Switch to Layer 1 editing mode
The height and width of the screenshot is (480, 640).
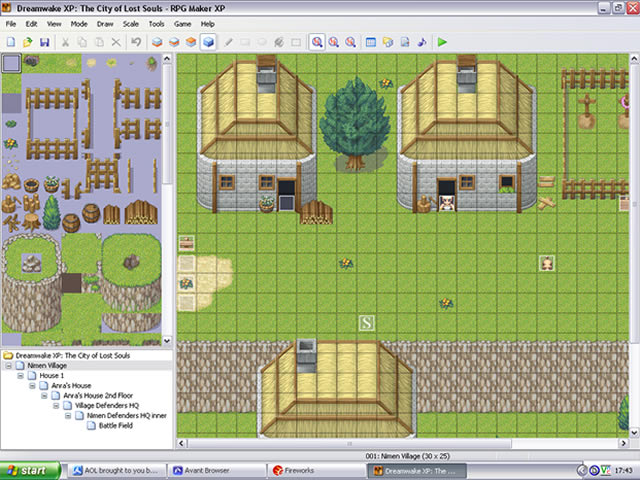point(157,42)
